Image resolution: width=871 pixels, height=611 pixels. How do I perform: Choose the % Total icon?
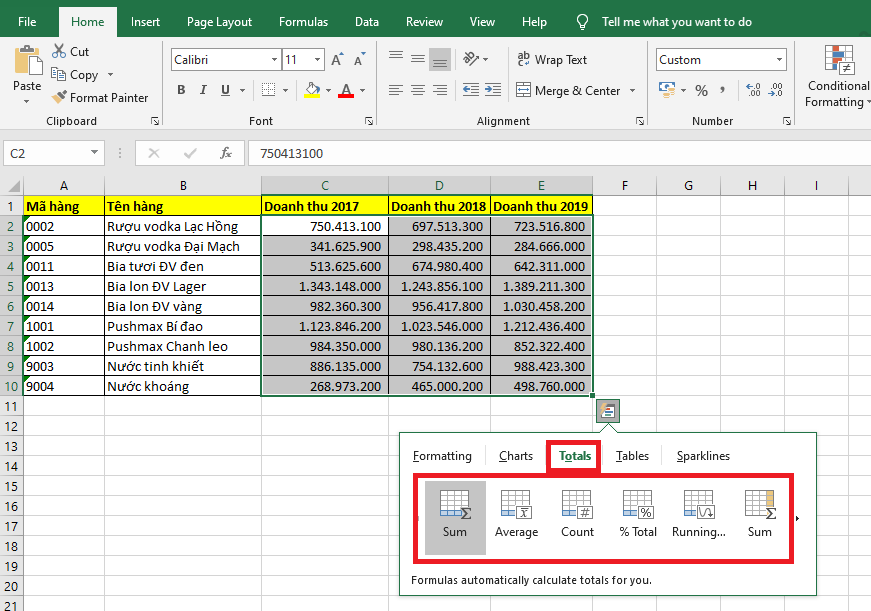[x=638, y=513]
